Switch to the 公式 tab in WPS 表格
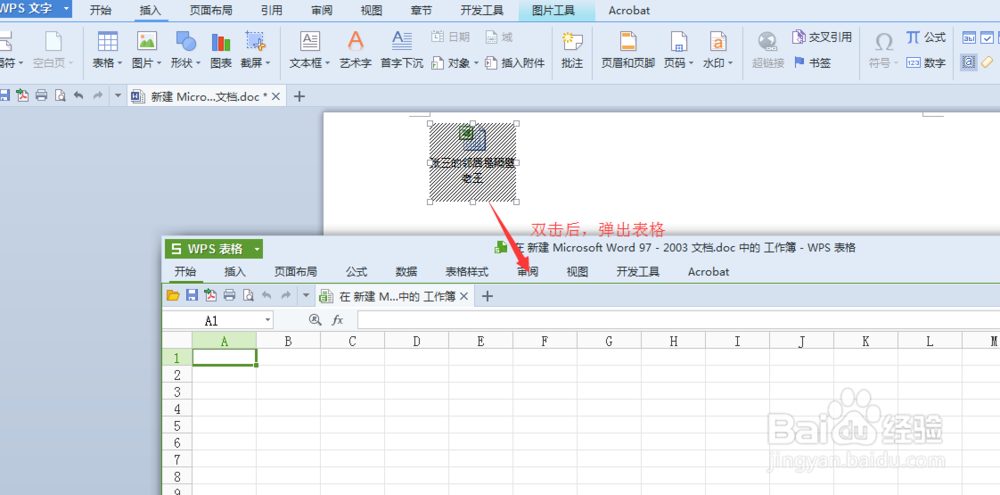The width and height of the screenshot is (1000, 495). [357, 272]
